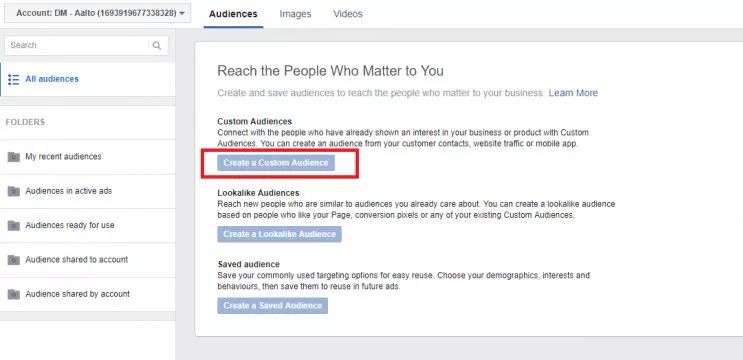Click the My recent audiences folder icon

pyautogui.click(x=14, y=157)
